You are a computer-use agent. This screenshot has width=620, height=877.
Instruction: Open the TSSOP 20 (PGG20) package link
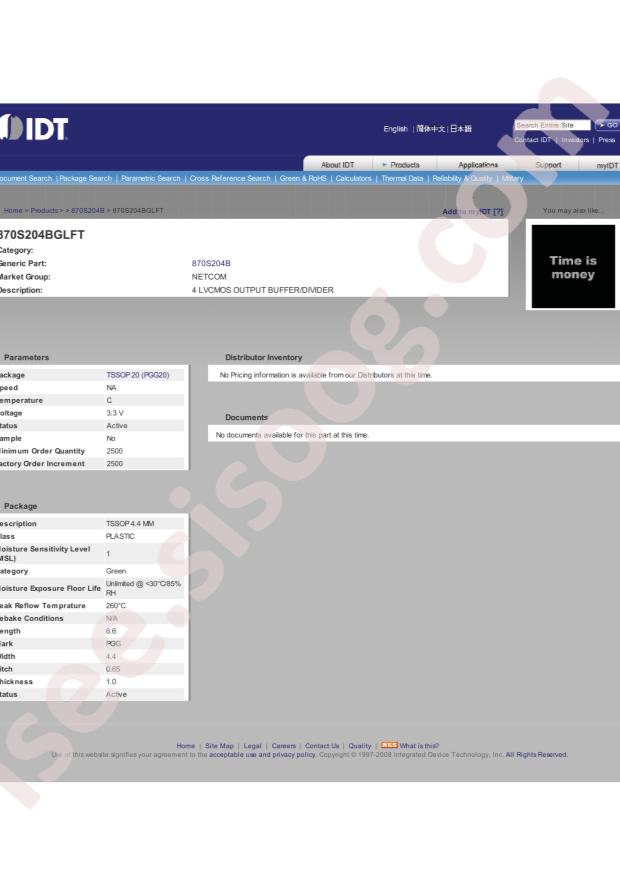click(x=138, y=375)
